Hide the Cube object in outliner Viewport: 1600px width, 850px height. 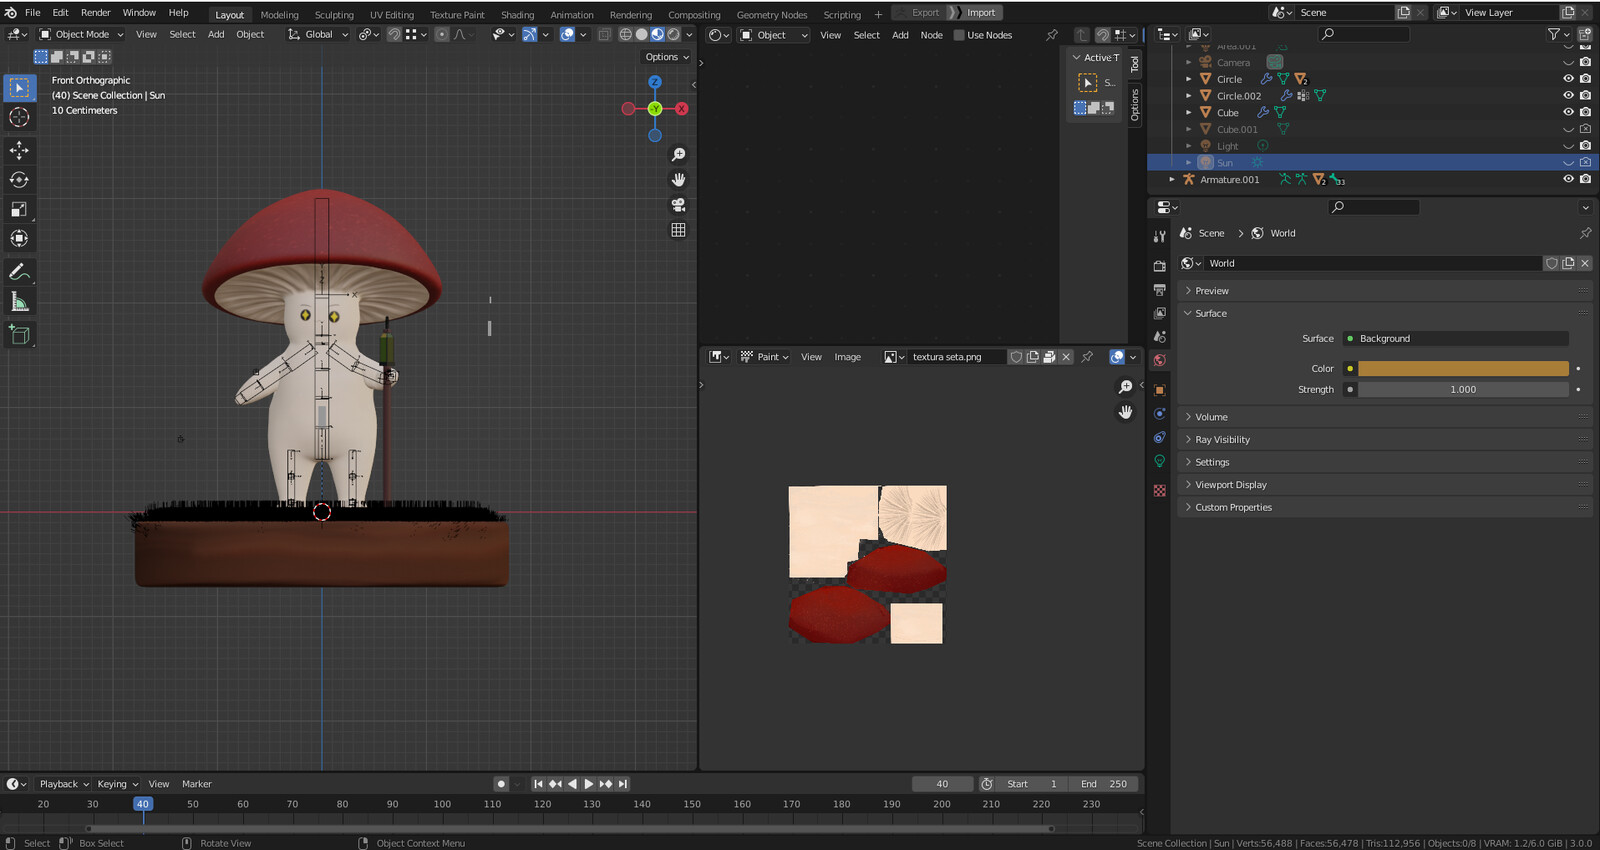click(1568, 112)
